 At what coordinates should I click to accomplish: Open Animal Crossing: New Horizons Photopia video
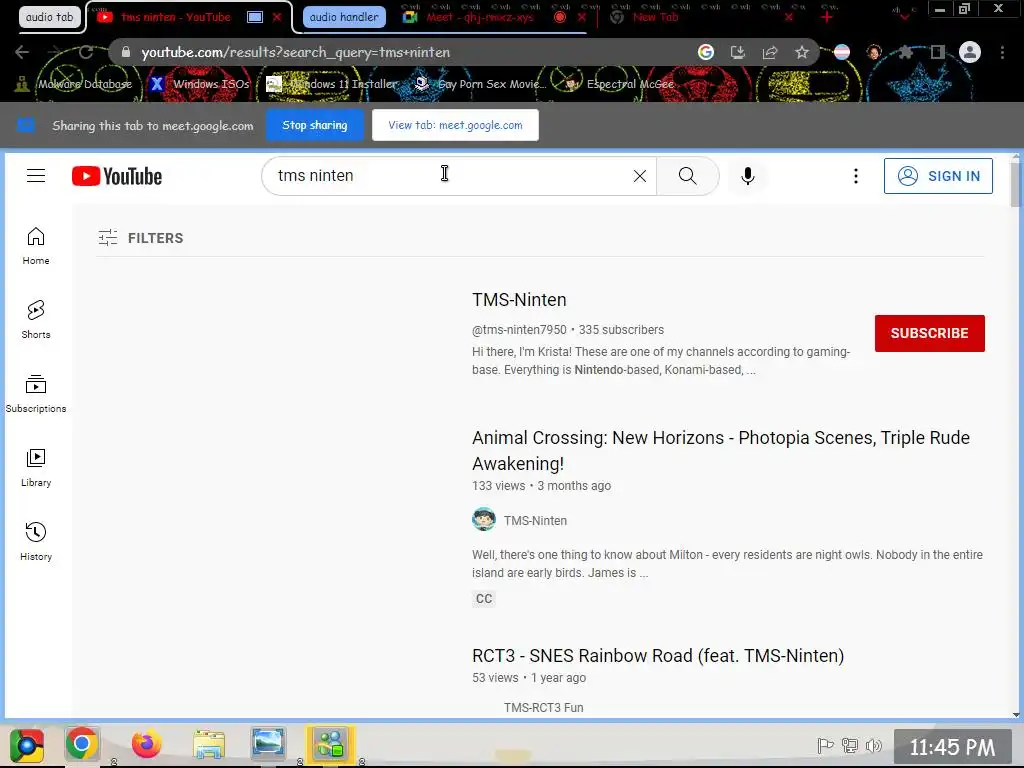click(x=721, y=450)
